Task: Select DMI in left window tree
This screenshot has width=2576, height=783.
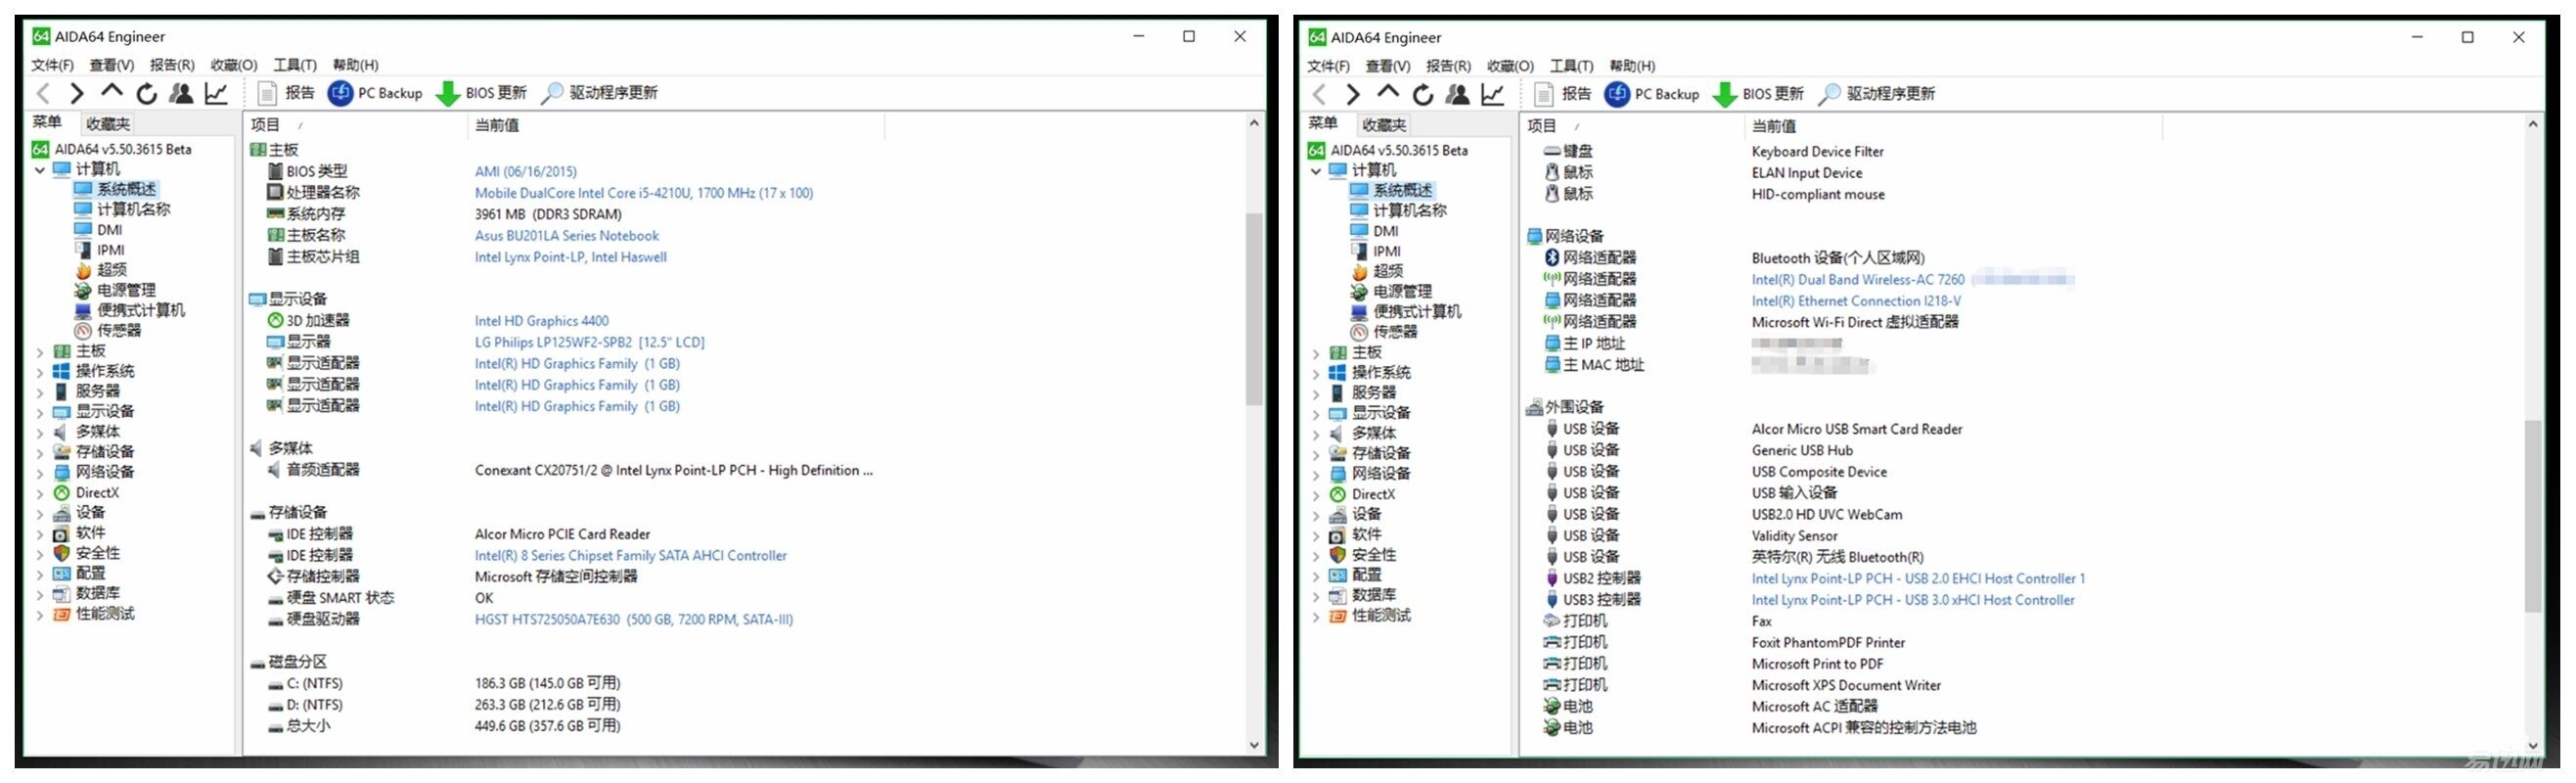Action: (109, 230)
